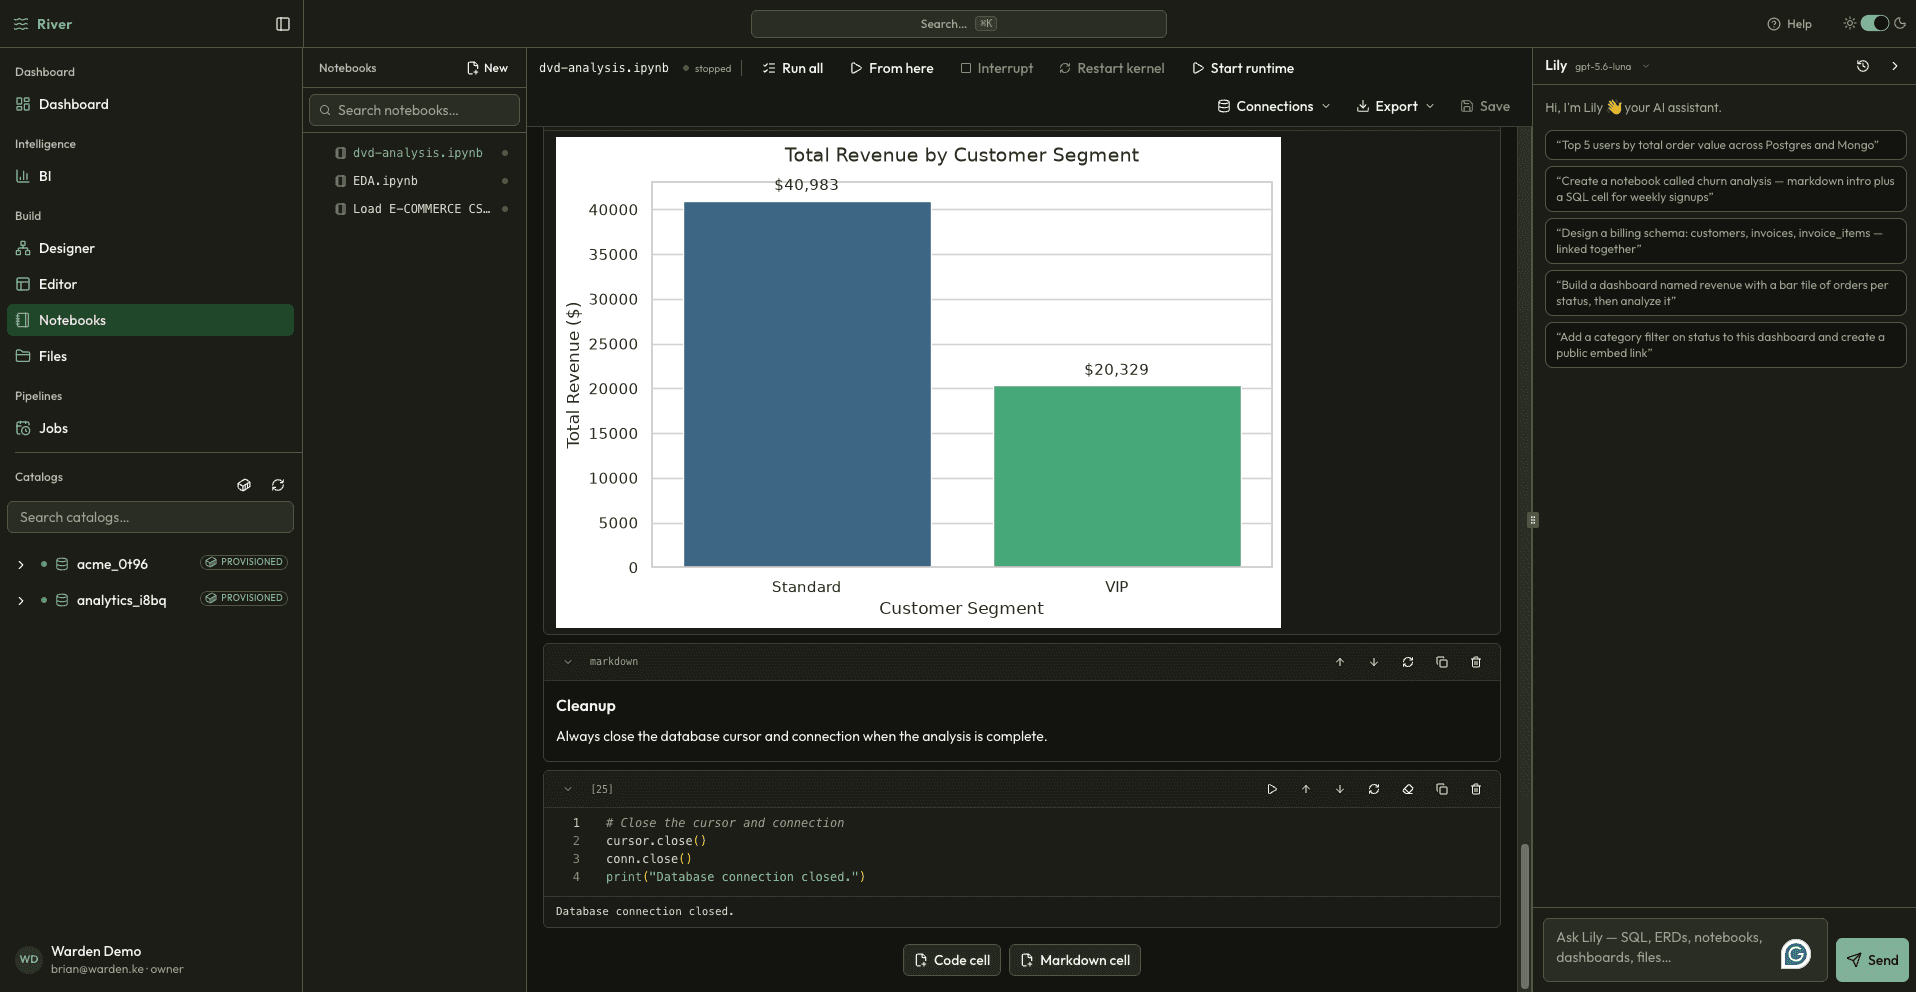This screenshot has width=1916, height=992.
Task: Move code cell [25] up
Action: 1306,789
